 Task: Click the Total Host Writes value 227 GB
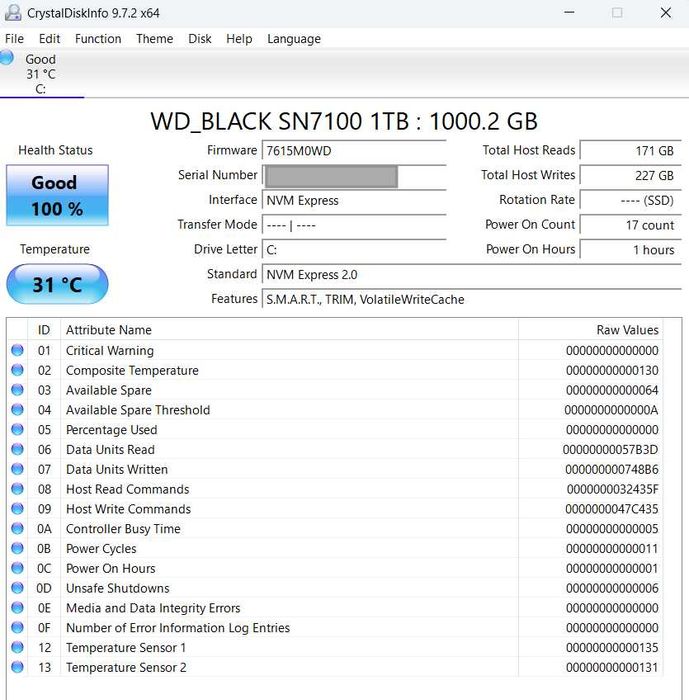pos(631,175)
